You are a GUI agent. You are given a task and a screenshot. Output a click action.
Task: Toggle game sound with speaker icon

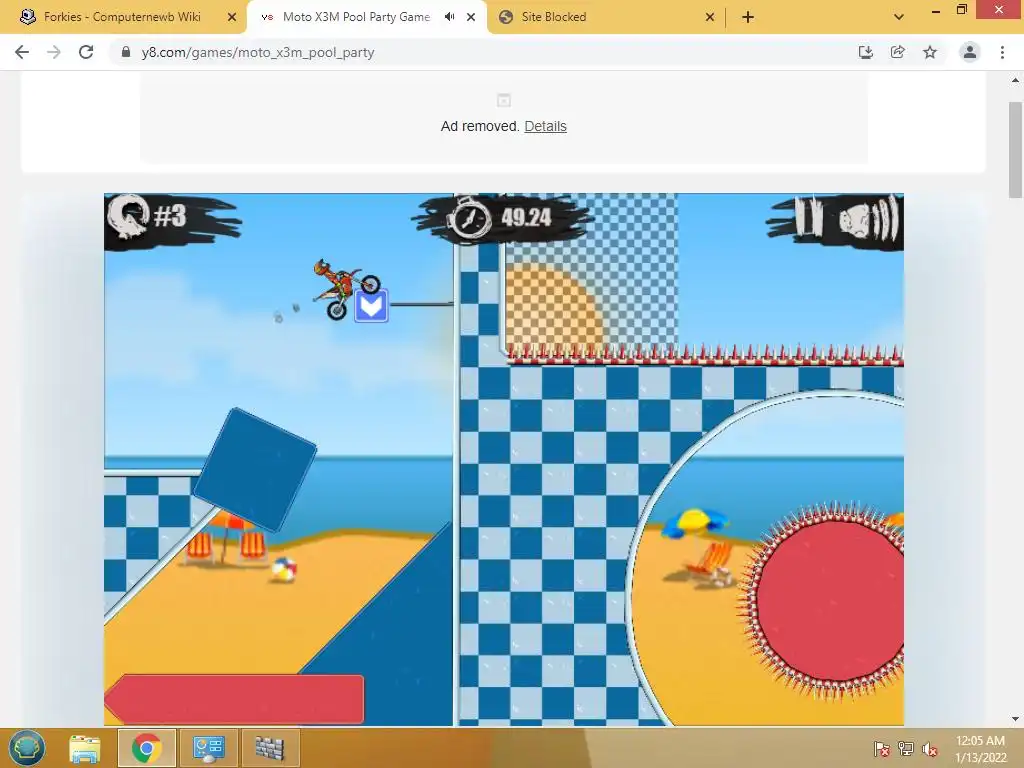point(869,218)
